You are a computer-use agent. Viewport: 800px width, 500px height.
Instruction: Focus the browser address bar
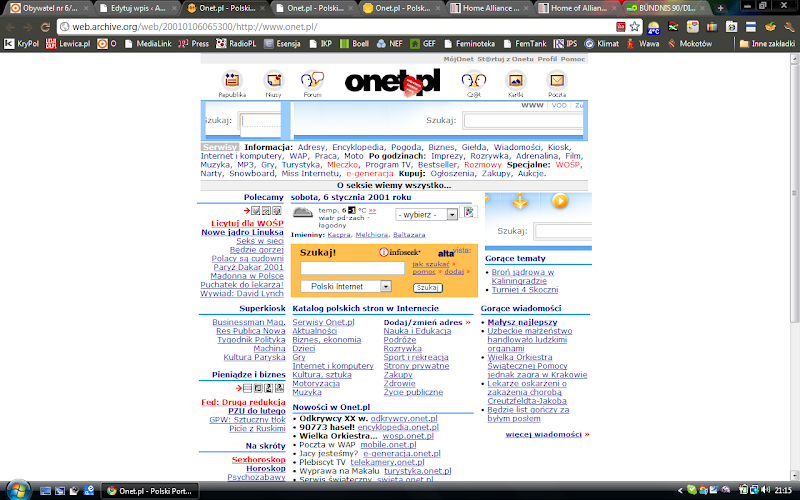[x=337, y=27]
